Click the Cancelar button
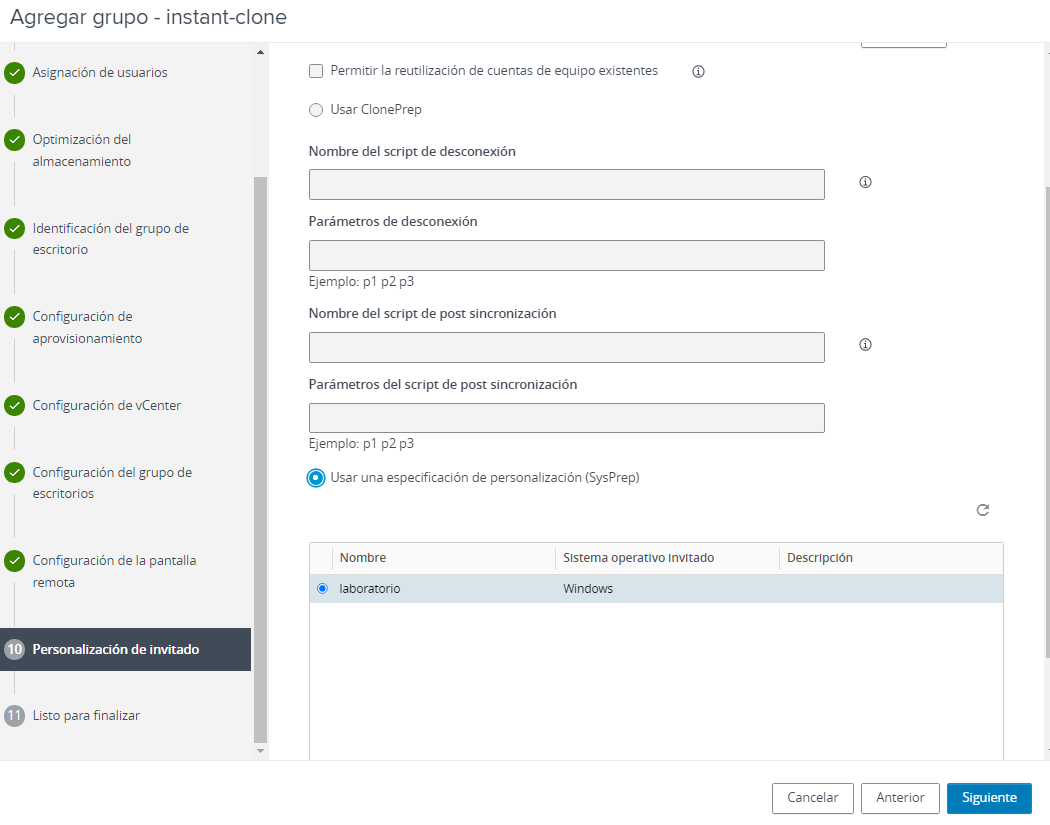The image size is (1050, 825). 812,798
